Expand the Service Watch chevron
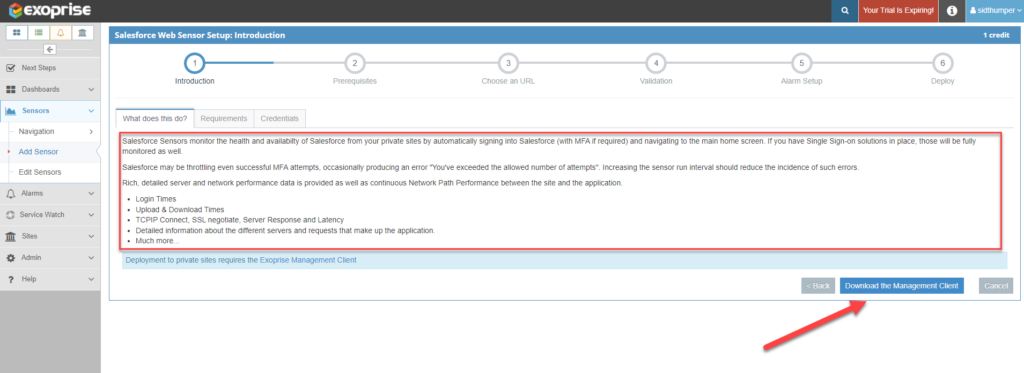Image resolution: width=1024 pixels, height=373 pixels. (91, 215)
